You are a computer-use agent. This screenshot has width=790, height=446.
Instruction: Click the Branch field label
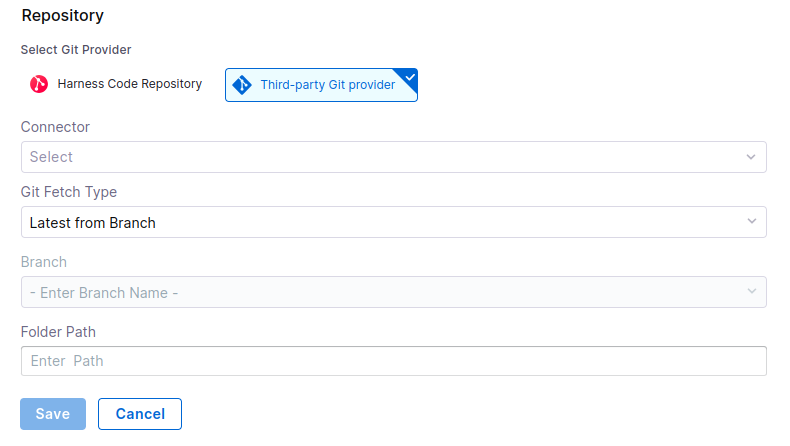[x=44, y=262]
